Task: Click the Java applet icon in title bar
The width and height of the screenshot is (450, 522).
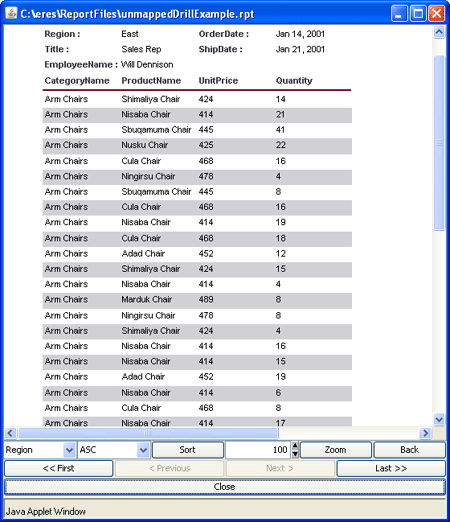Action: 11,14
